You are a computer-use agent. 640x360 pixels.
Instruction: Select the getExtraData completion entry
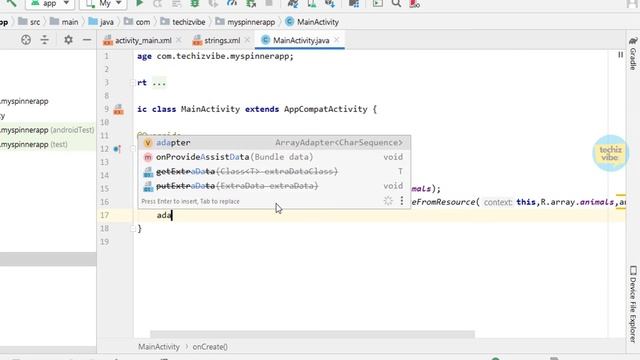click(x=274, y=171)
